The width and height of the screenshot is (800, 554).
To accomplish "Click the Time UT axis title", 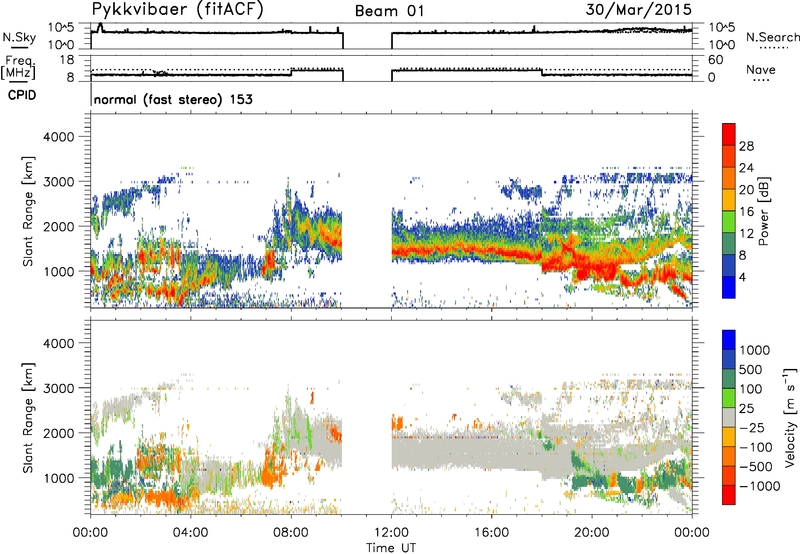I will 391,548.
